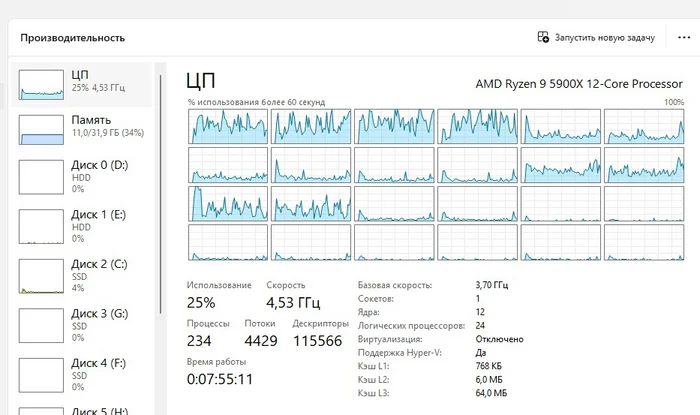Click the 'Поддержка Hyper-V:' label

click(400, 353)
